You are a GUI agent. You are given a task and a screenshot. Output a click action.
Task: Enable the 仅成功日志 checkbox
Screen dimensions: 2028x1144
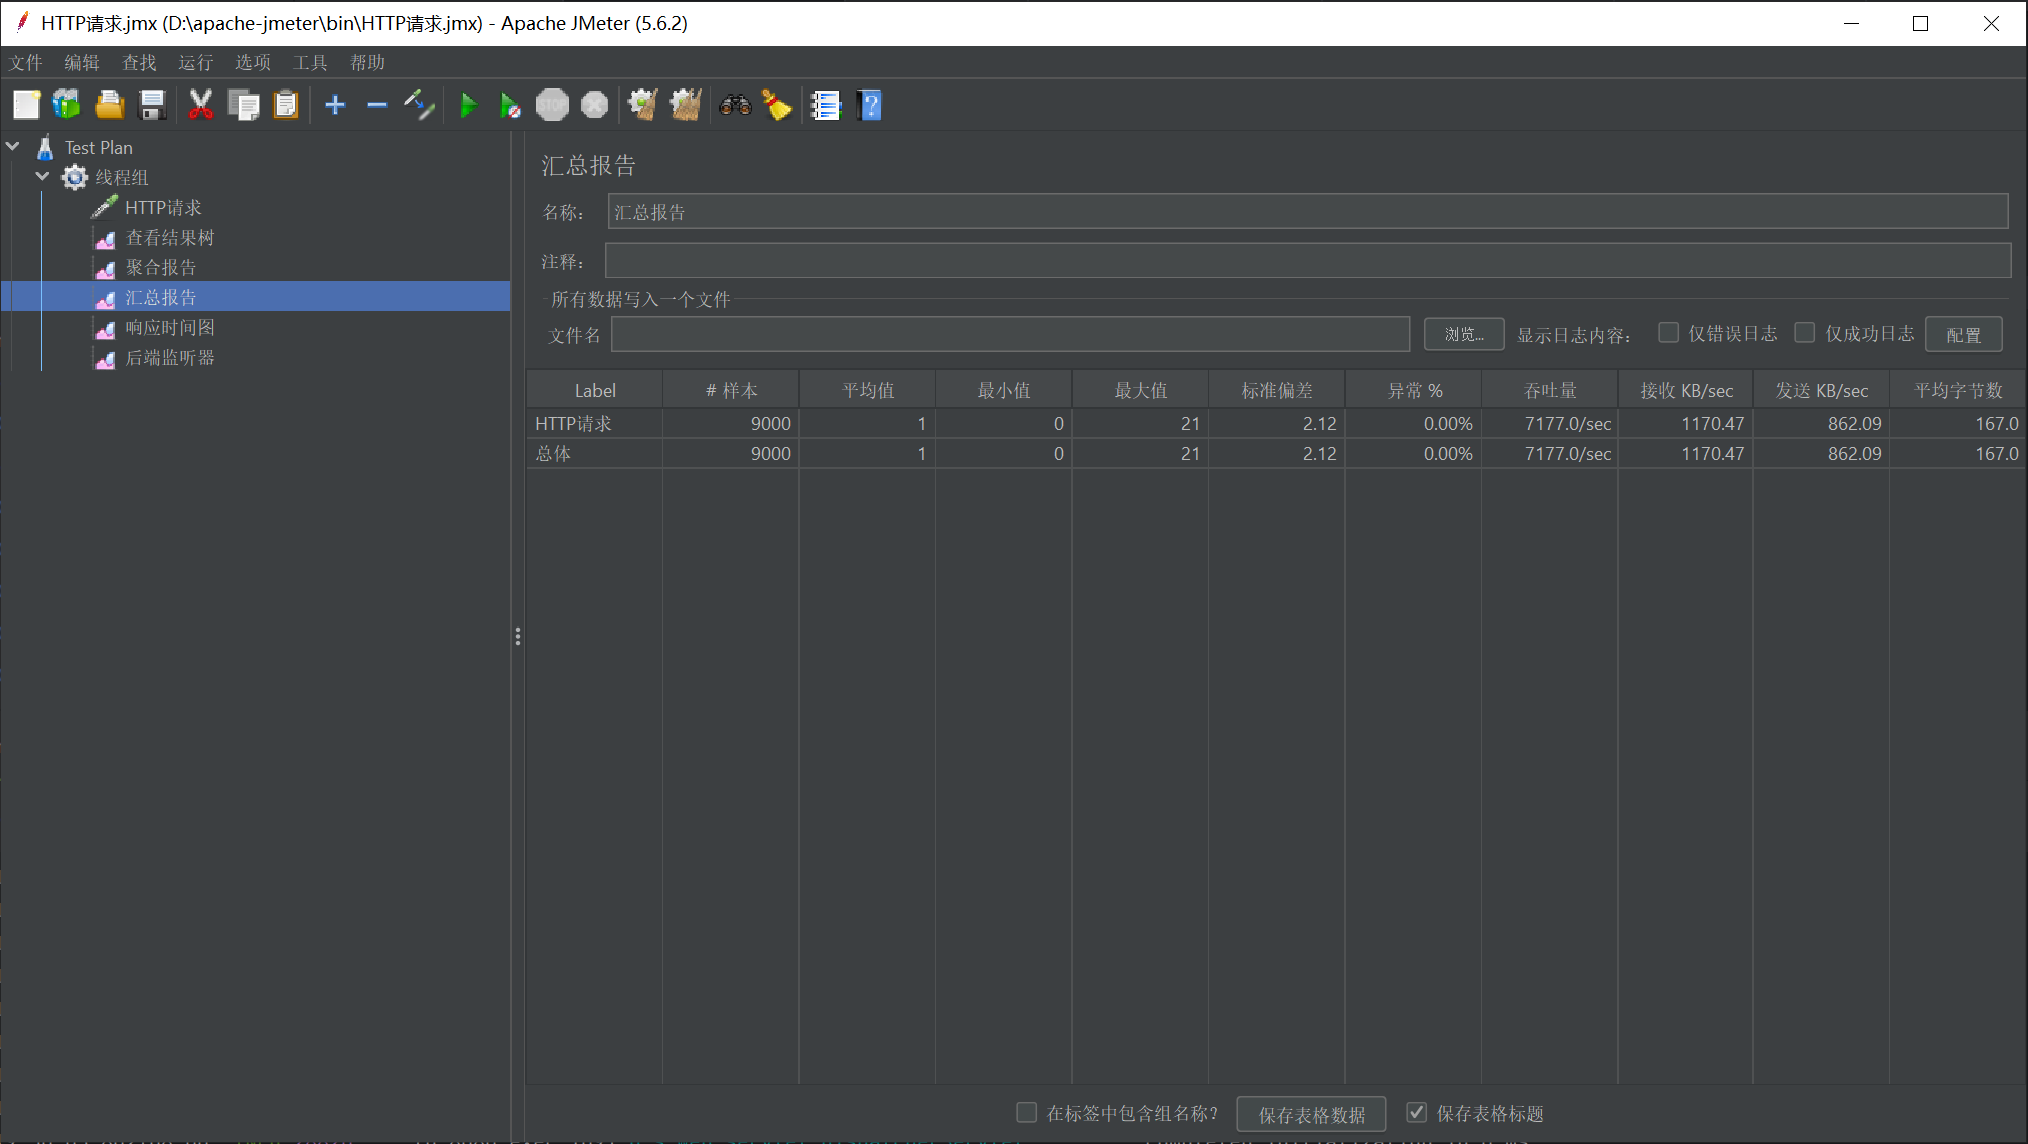[1805, 333]
